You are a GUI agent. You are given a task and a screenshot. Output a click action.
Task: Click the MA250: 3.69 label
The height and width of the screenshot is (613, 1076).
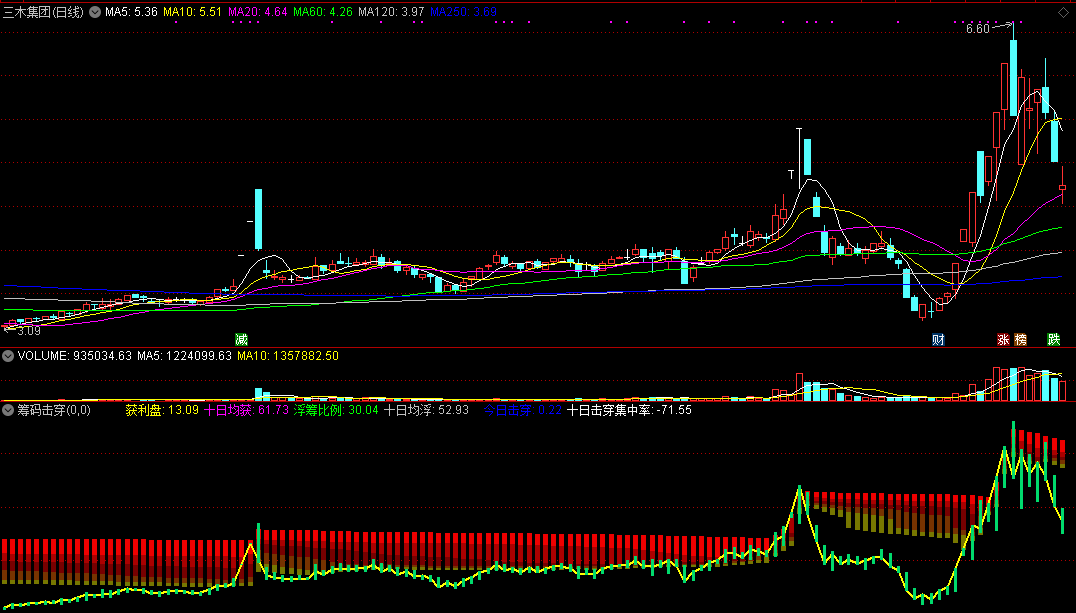pos(463,12)
